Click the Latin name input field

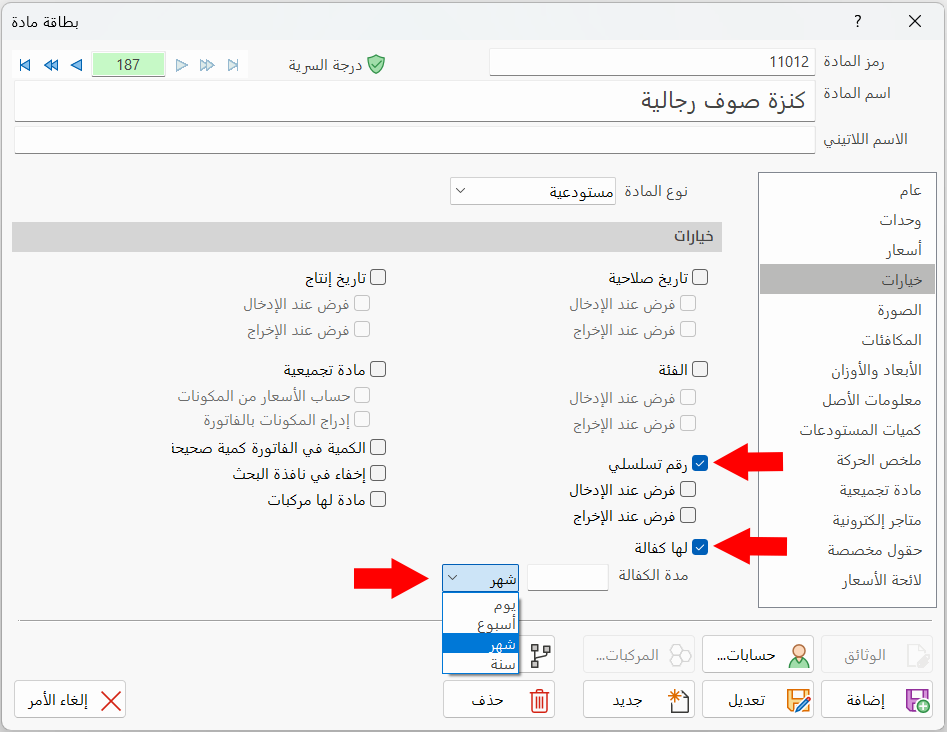point(415,140)
